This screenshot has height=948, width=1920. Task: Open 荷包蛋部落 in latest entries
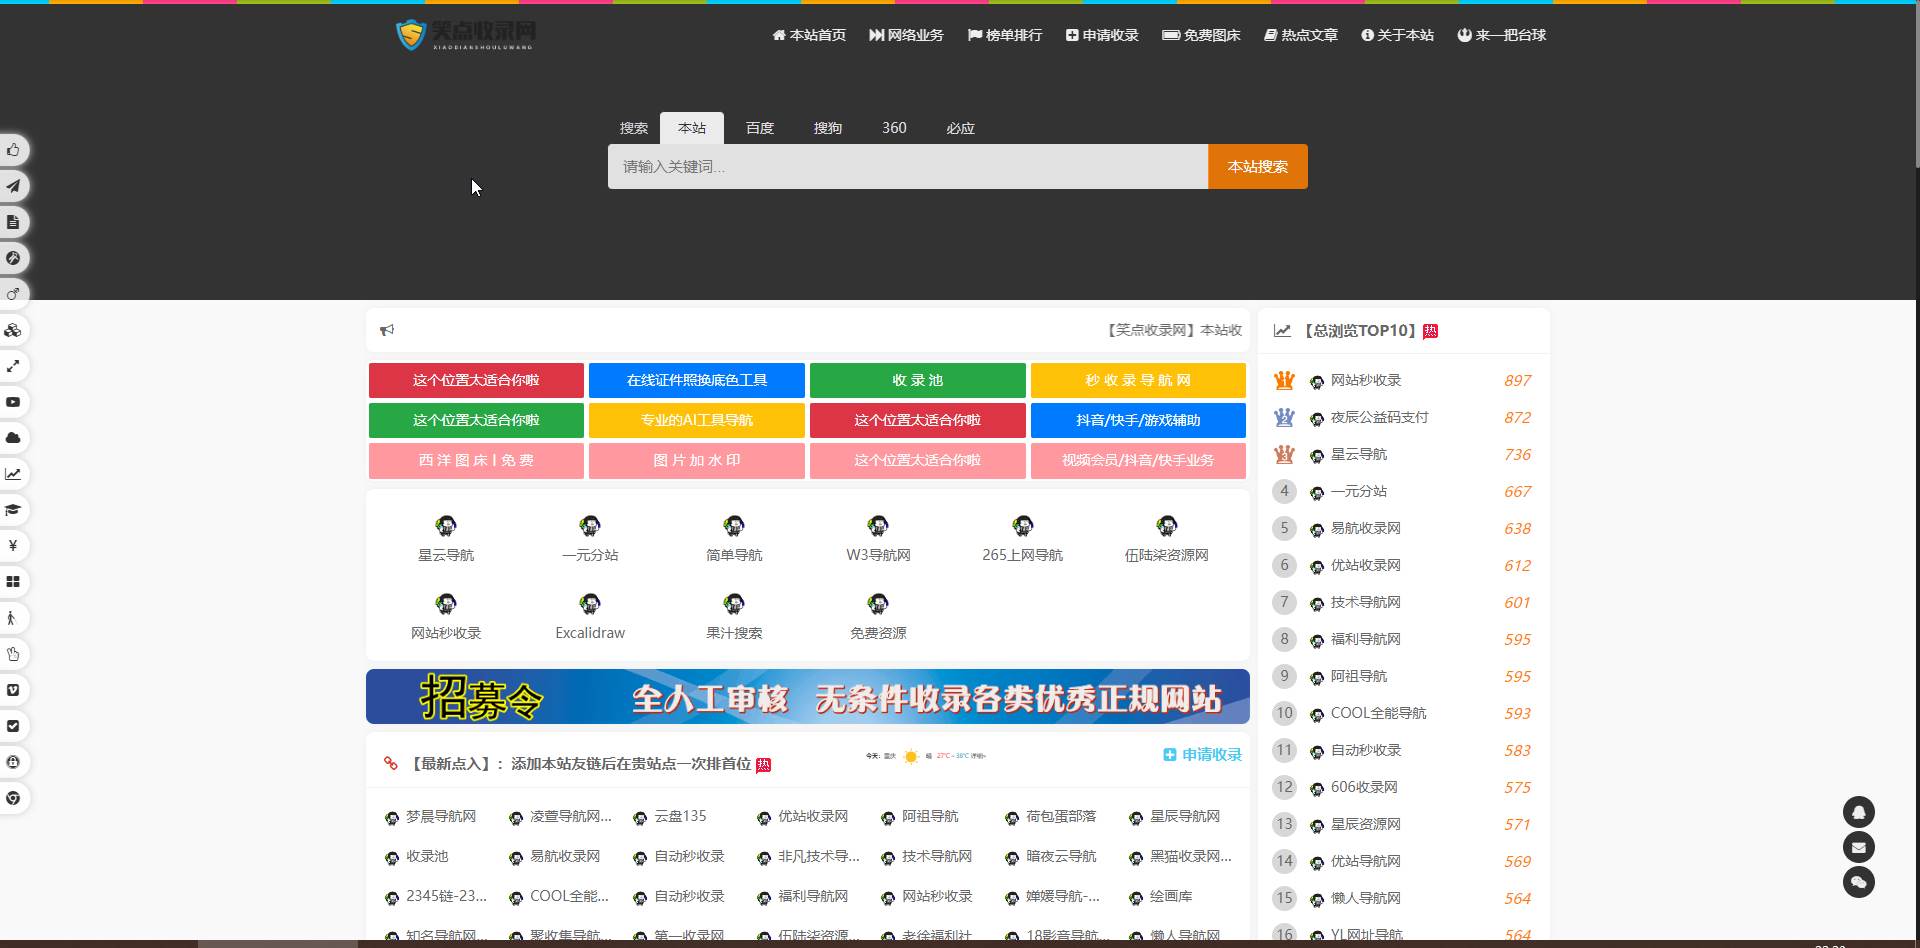coord(1061,817)
